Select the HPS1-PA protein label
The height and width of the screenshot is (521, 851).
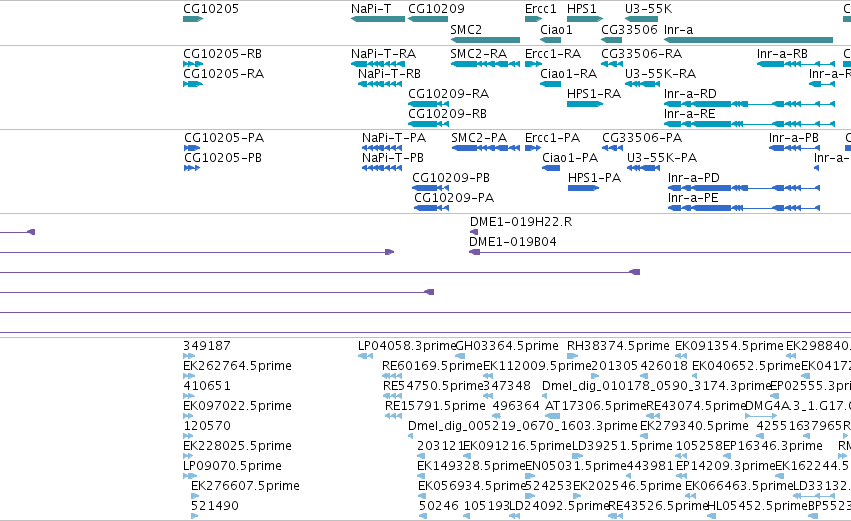pos(594,178)
